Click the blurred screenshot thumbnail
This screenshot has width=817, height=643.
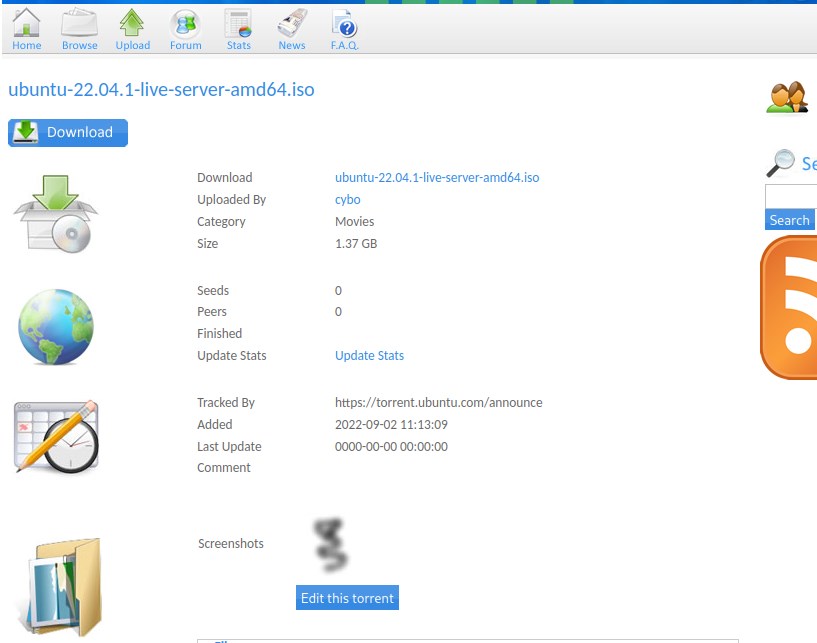331,544
